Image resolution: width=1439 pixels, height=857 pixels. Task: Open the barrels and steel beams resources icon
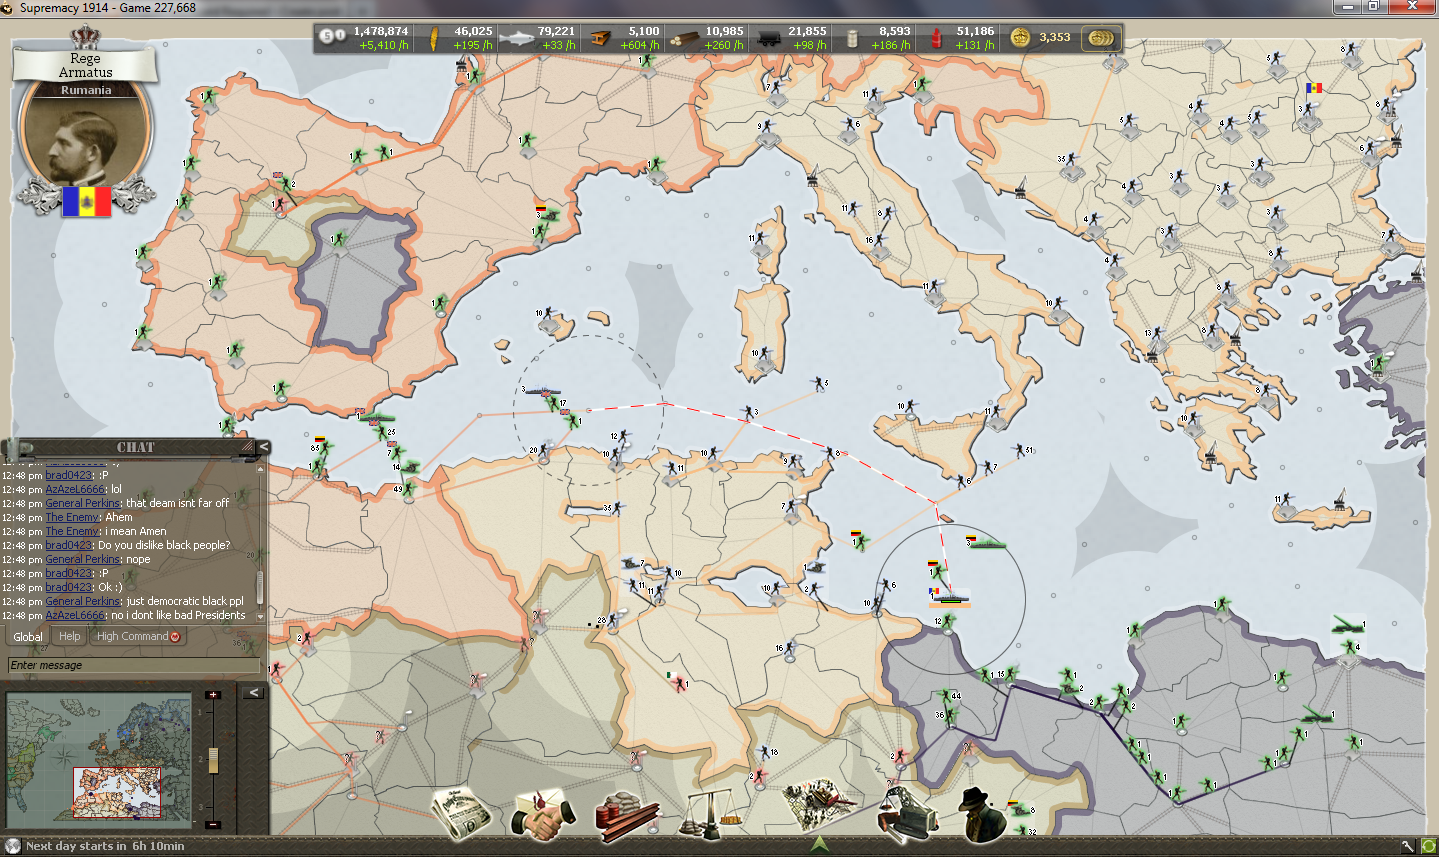point(626,815)
